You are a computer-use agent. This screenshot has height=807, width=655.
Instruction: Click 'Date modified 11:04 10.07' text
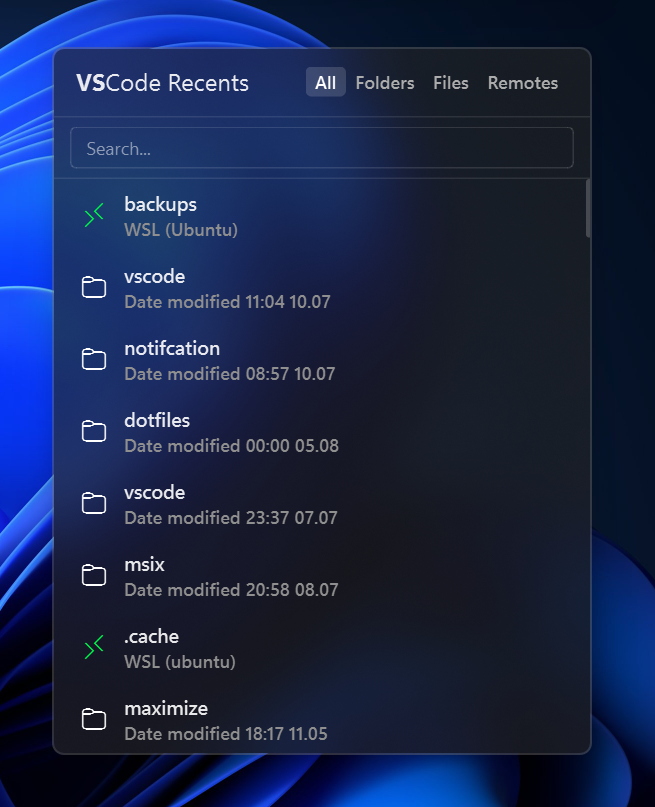pos(227,302)
